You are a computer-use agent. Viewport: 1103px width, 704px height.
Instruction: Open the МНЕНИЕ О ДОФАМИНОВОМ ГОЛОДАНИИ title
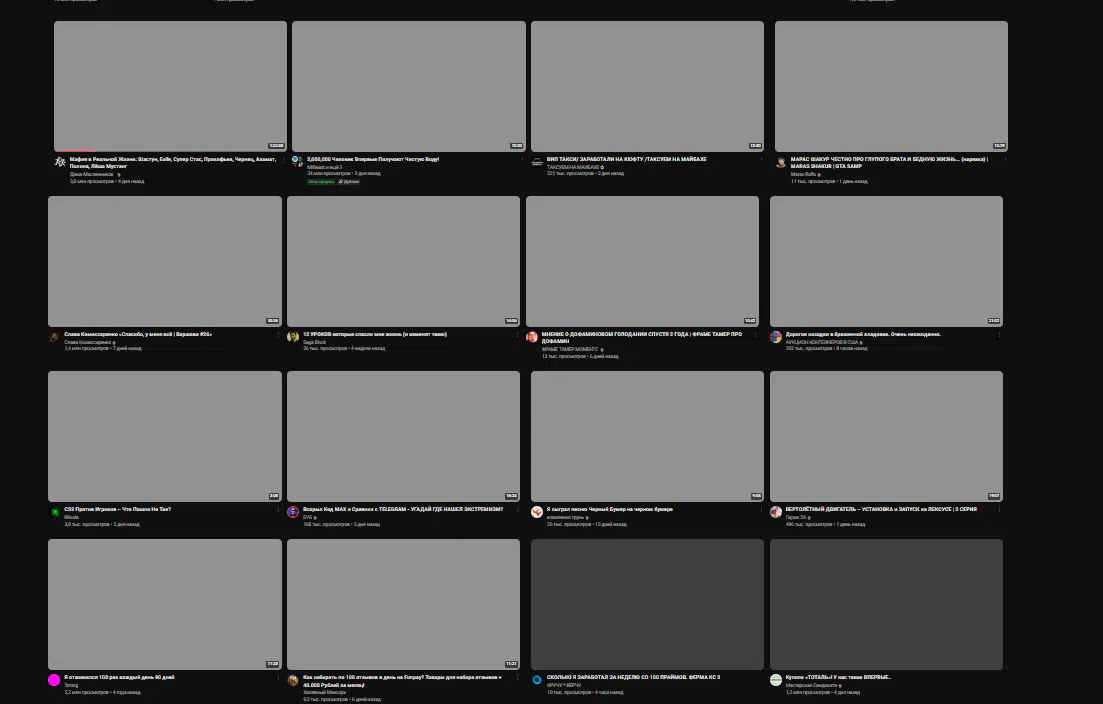[644, 338]
